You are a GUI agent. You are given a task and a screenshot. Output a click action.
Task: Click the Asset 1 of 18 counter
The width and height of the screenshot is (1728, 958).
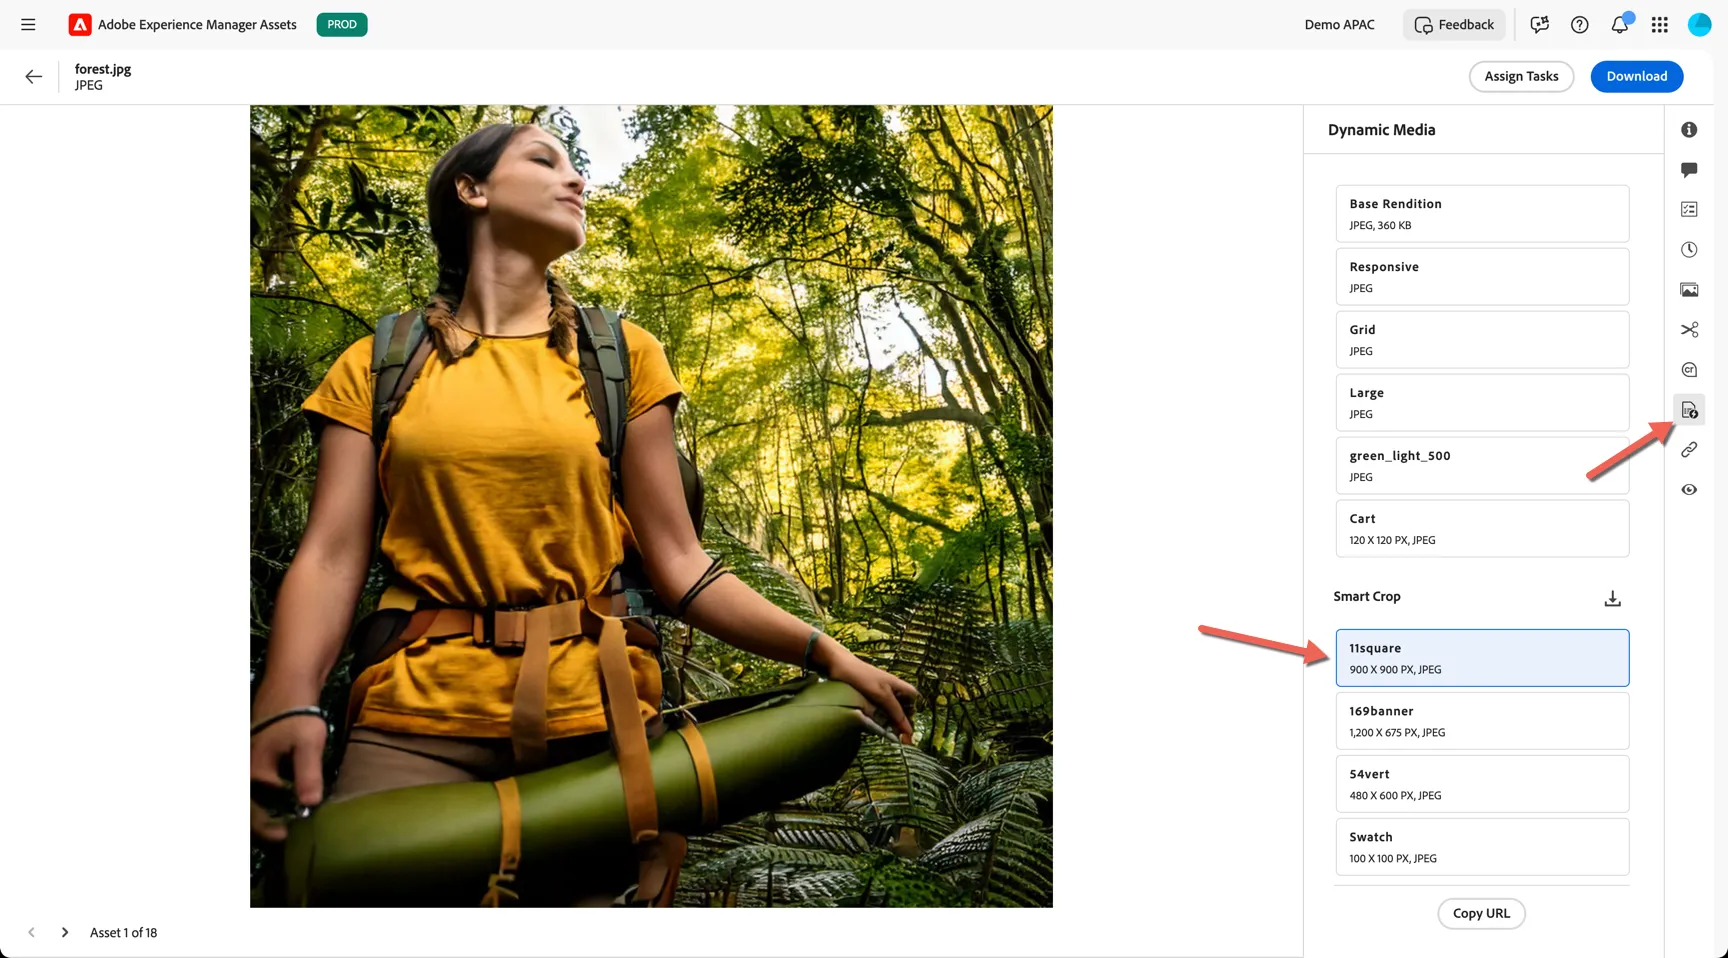124,933
